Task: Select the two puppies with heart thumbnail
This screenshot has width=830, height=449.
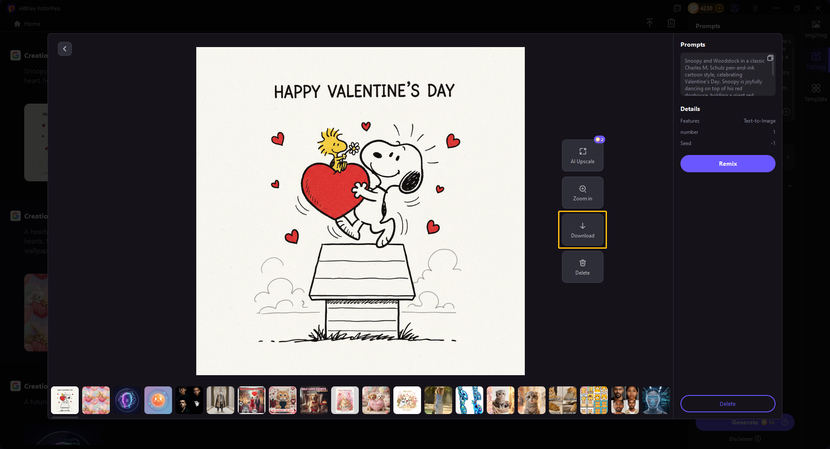Action: (x=376, y=400)
